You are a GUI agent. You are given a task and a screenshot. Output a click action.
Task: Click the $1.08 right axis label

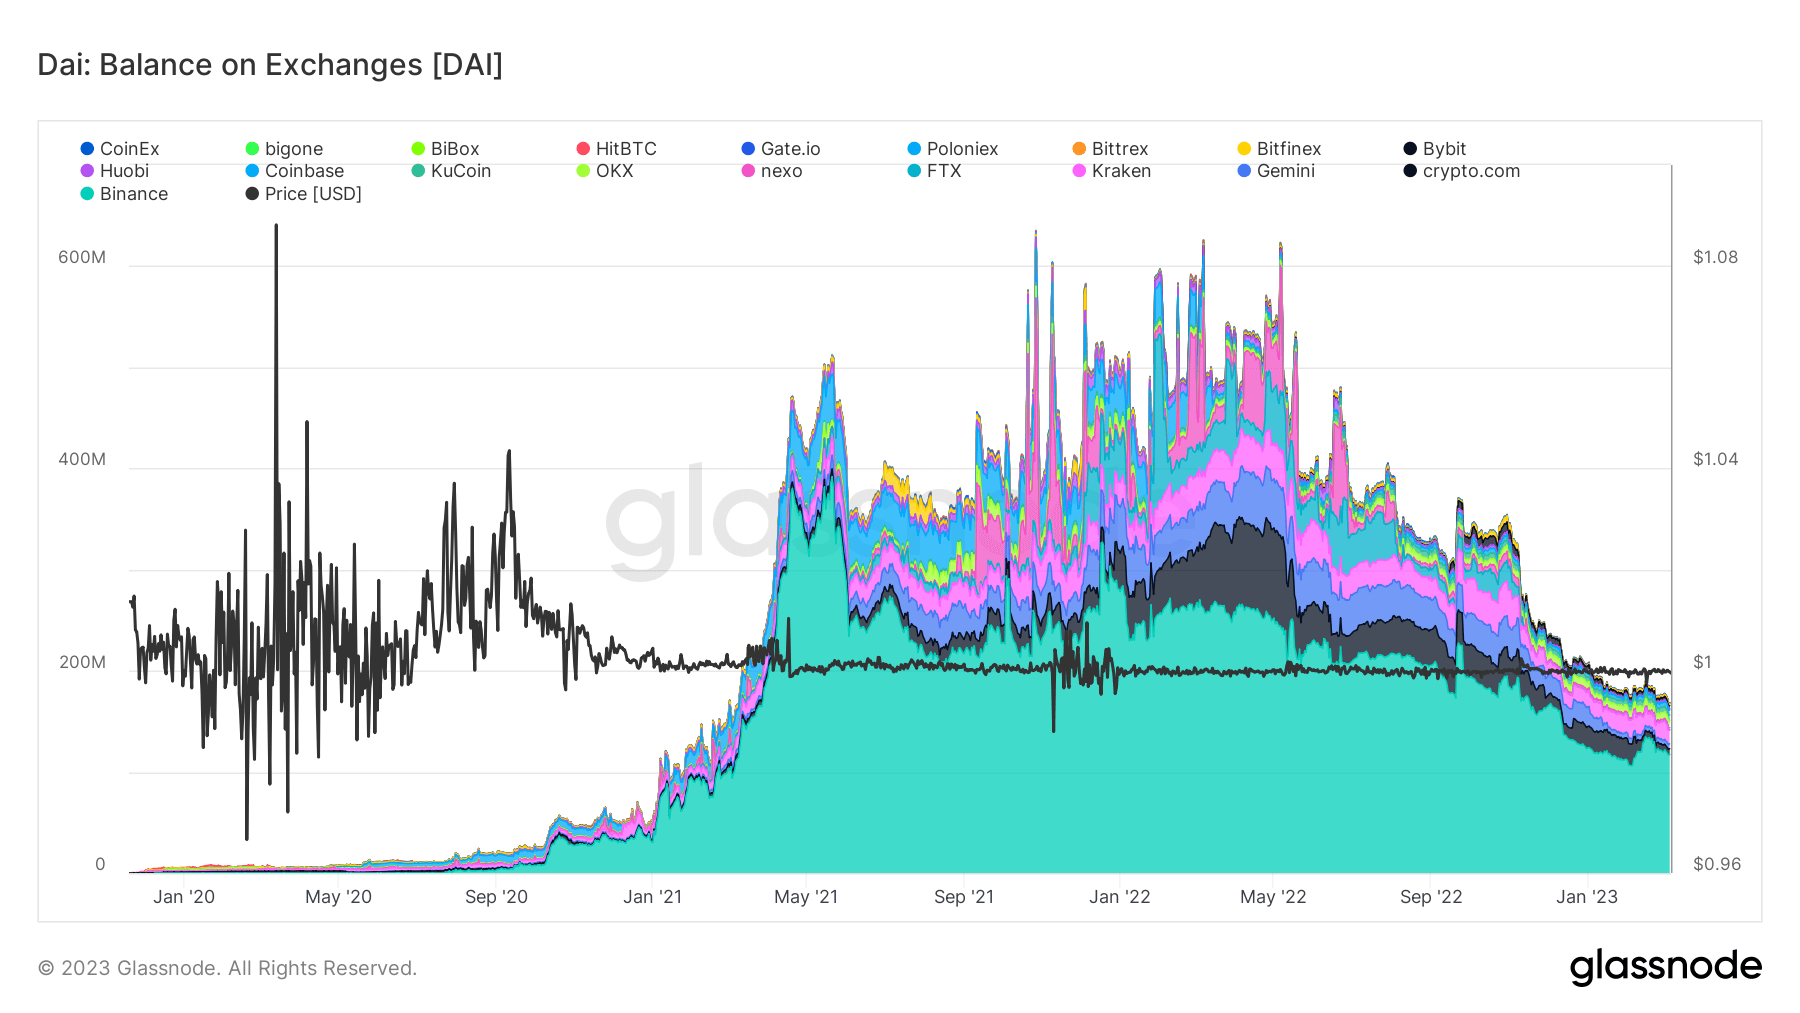point(1715,257)
